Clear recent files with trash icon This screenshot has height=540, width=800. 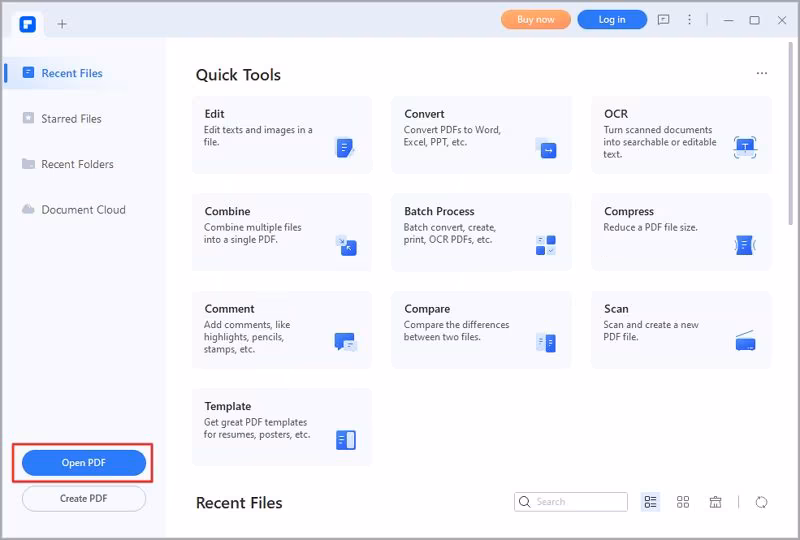pyautogui.click(x=715, y=502)
